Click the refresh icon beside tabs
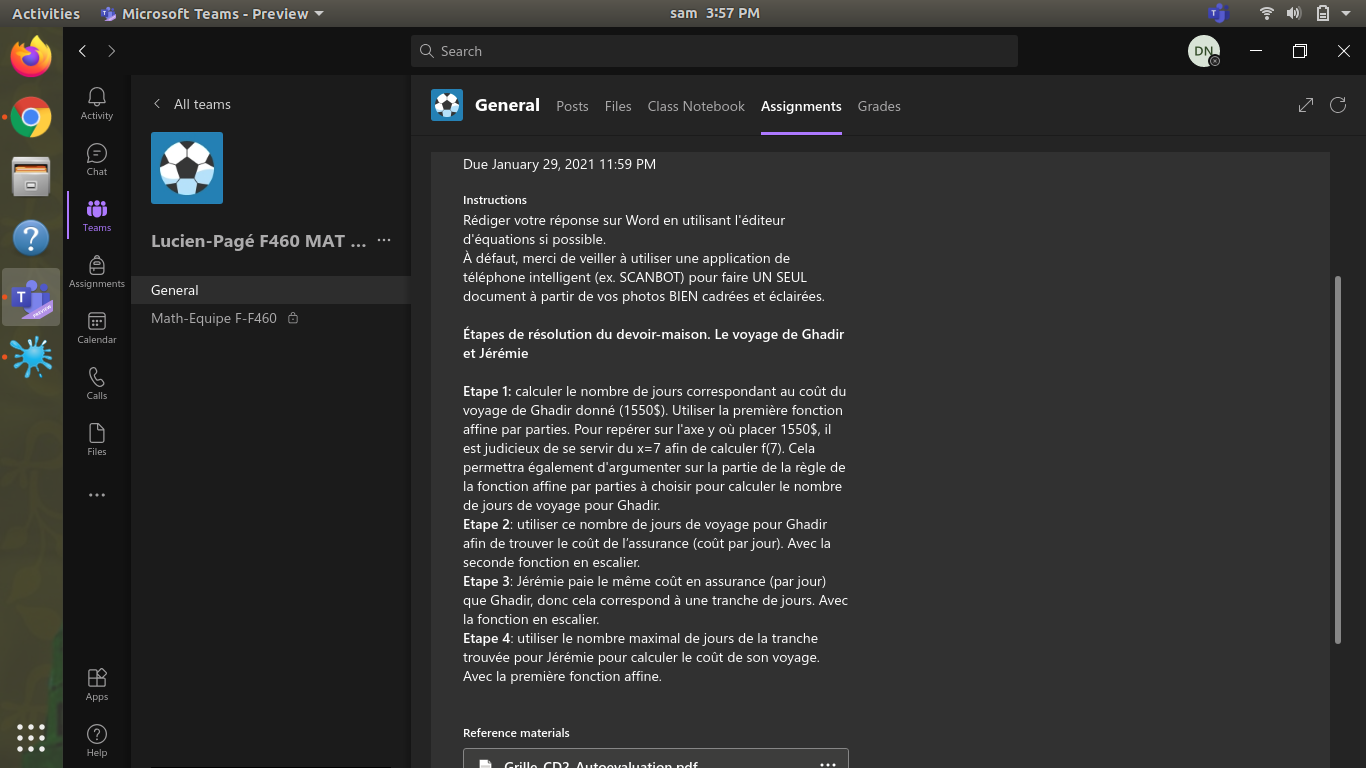Viewport: 1366px width, 768px height. tap(1338, 105)
